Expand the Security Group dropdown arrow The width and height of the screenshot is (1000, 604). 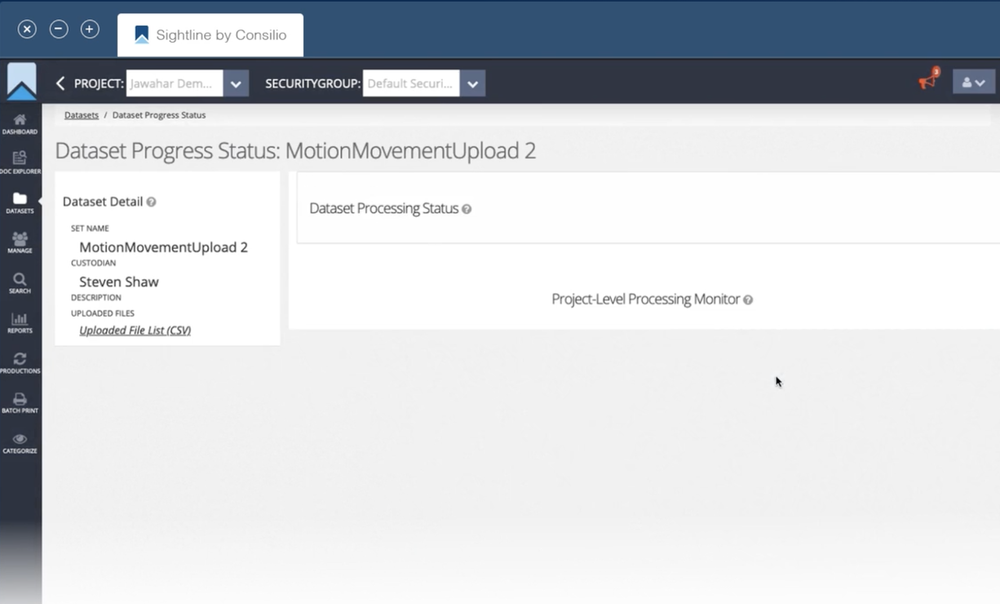point(474,84)
